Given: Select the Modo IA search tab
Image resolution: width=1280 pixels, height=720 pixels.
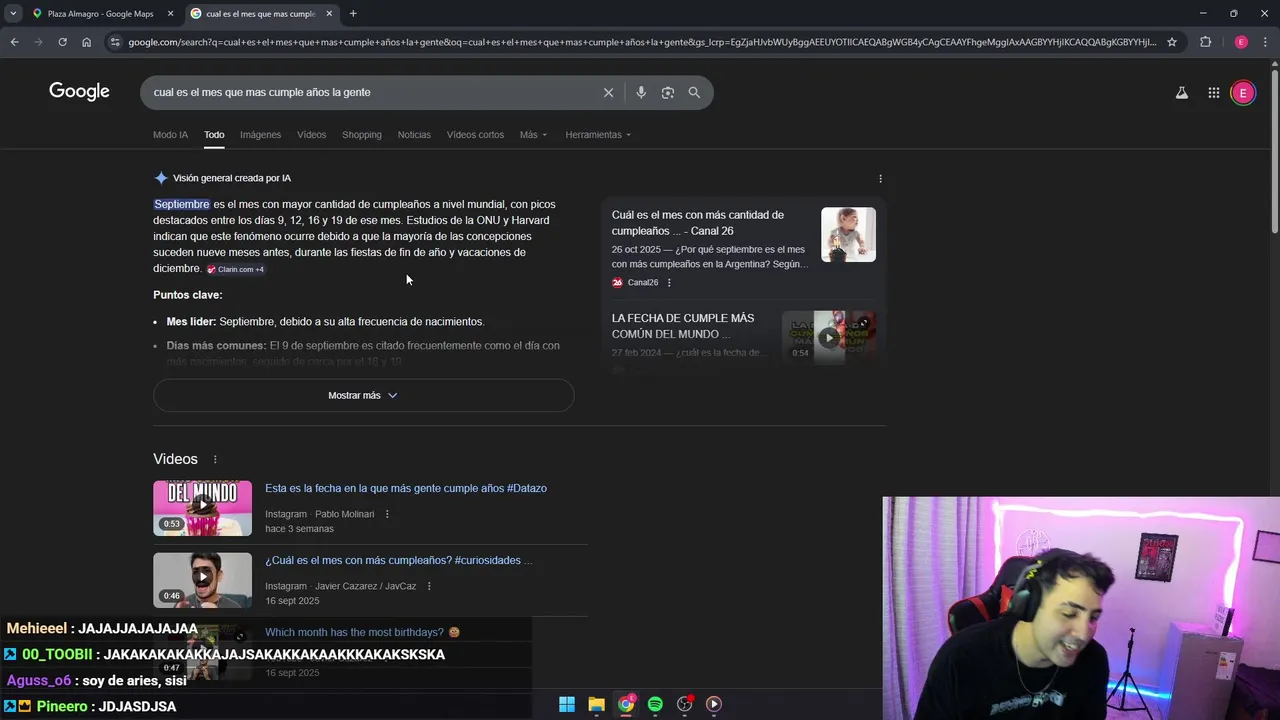Looking at the screenshot, I should (x=170, y=134).
